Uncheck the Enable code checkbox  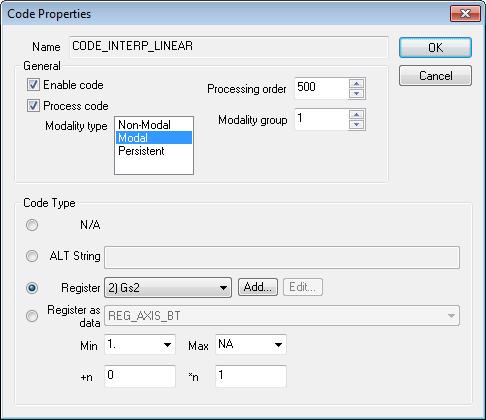coord(33,85)
